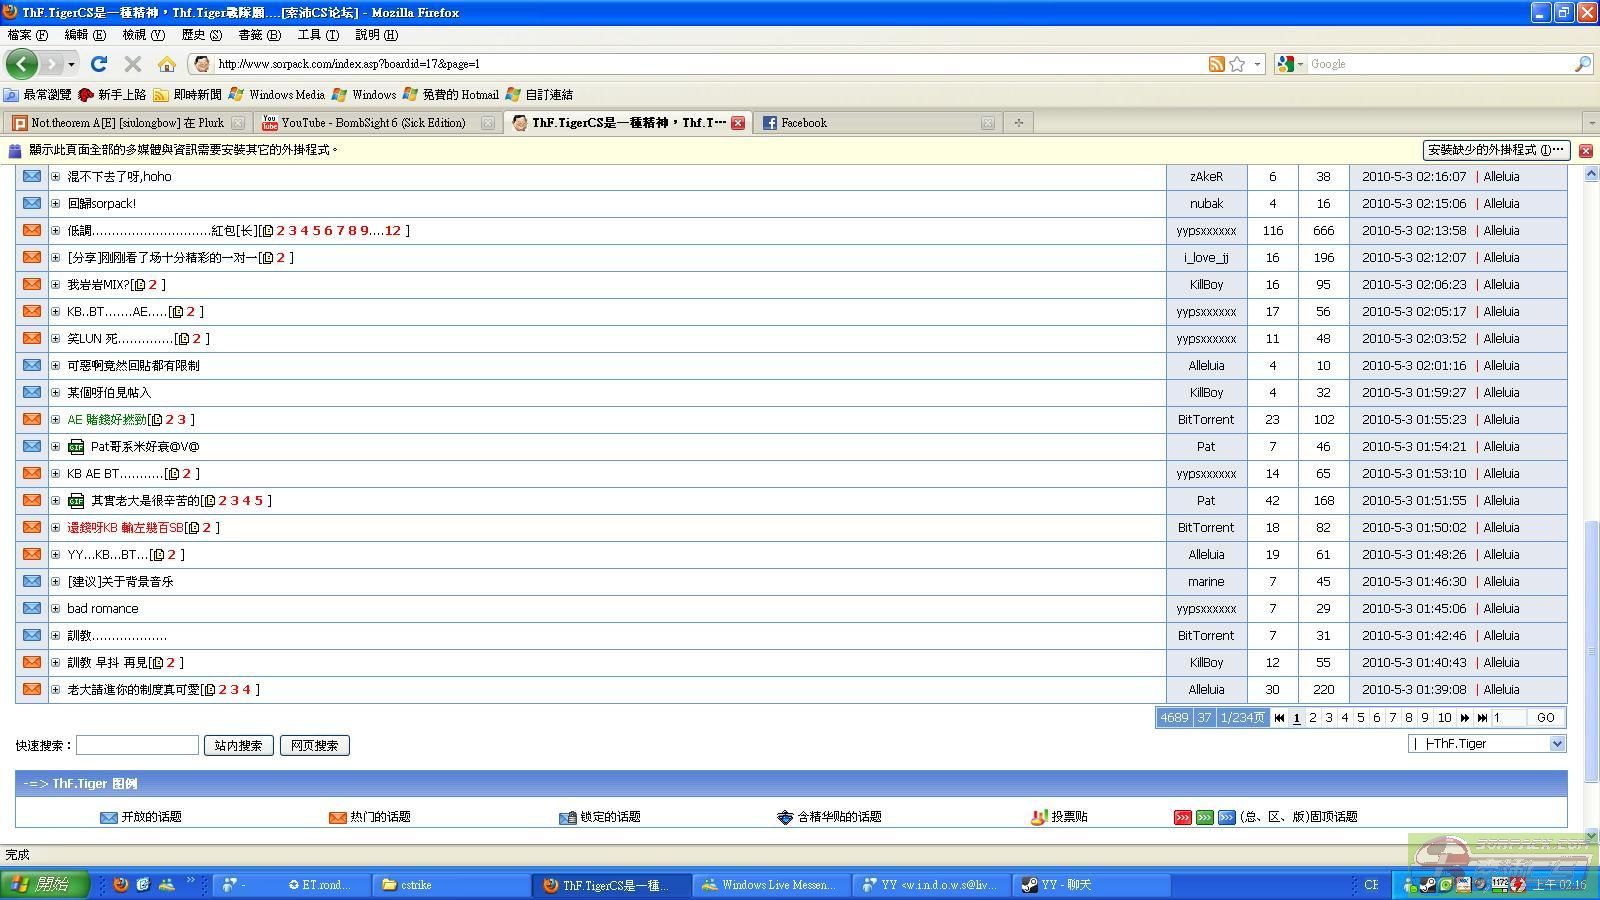Expand the 'bad romance' thread row

click(x=56, y=609)
